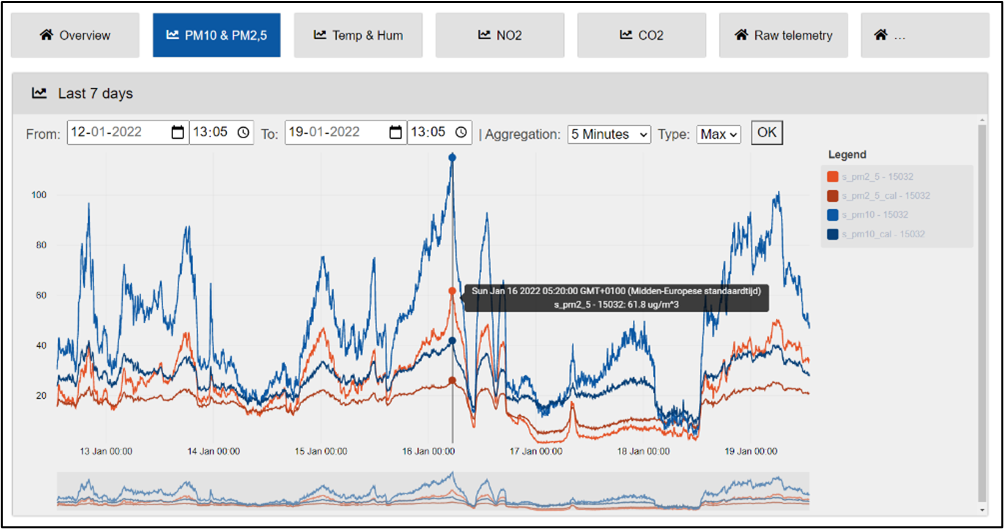Viewport: 1004px width, 529px height.
Task: Click the chart icon beside Last 7 days
Action: [40, 93]
